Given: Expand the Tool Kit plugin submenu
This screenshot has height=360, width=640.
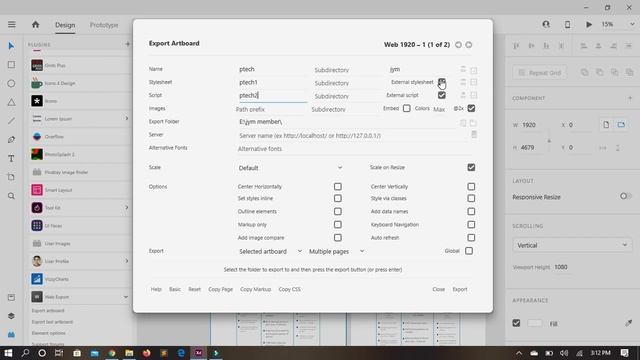Looking at the screenshot, I should [126, 207].
